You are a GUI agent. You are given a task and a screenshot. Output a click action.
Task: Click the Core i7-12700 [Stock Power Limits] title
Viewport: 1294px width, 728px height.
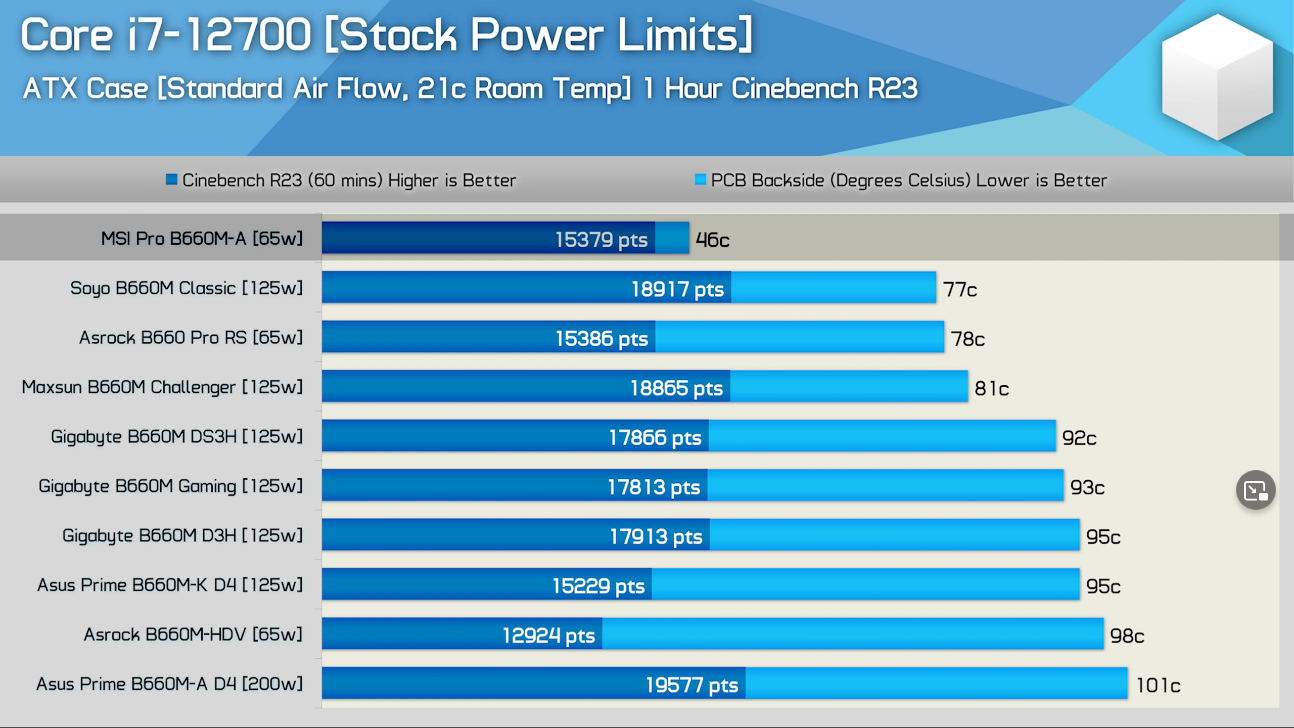pos(386,35)
